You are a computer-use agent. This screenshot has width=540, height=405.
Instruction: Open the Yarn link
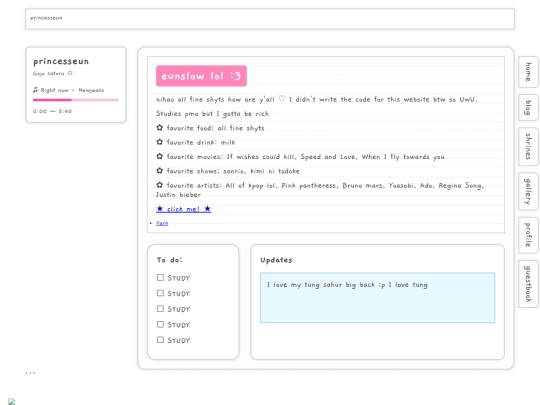click(x=162, y=223)
